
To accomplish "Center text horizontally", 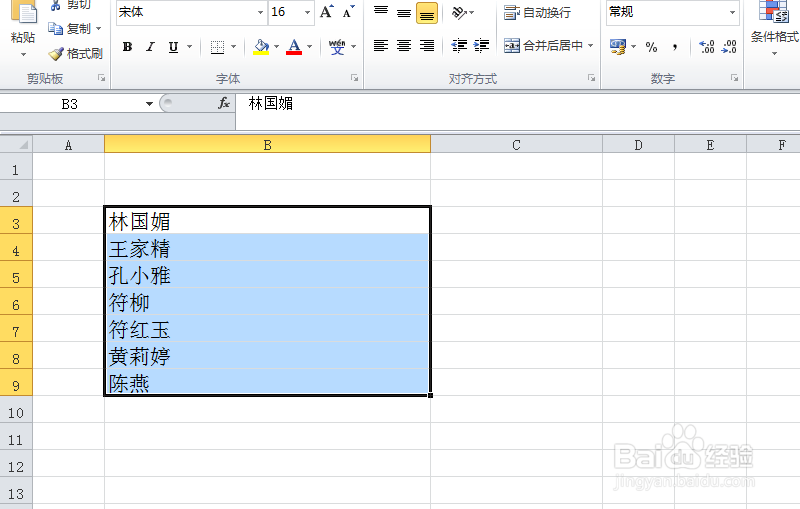I will click(404, 46).
